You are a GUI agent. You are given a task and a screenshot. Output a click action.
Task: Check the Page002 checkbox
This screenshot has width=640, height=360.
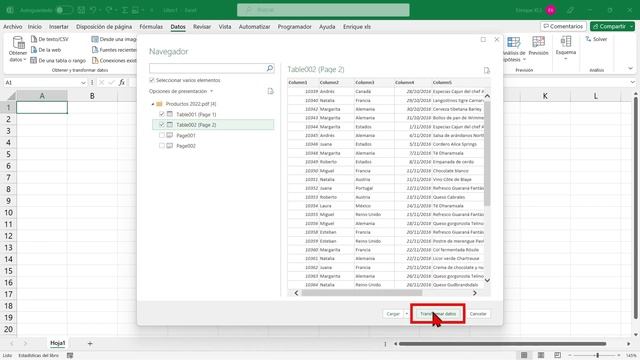[x=162, y=146]
